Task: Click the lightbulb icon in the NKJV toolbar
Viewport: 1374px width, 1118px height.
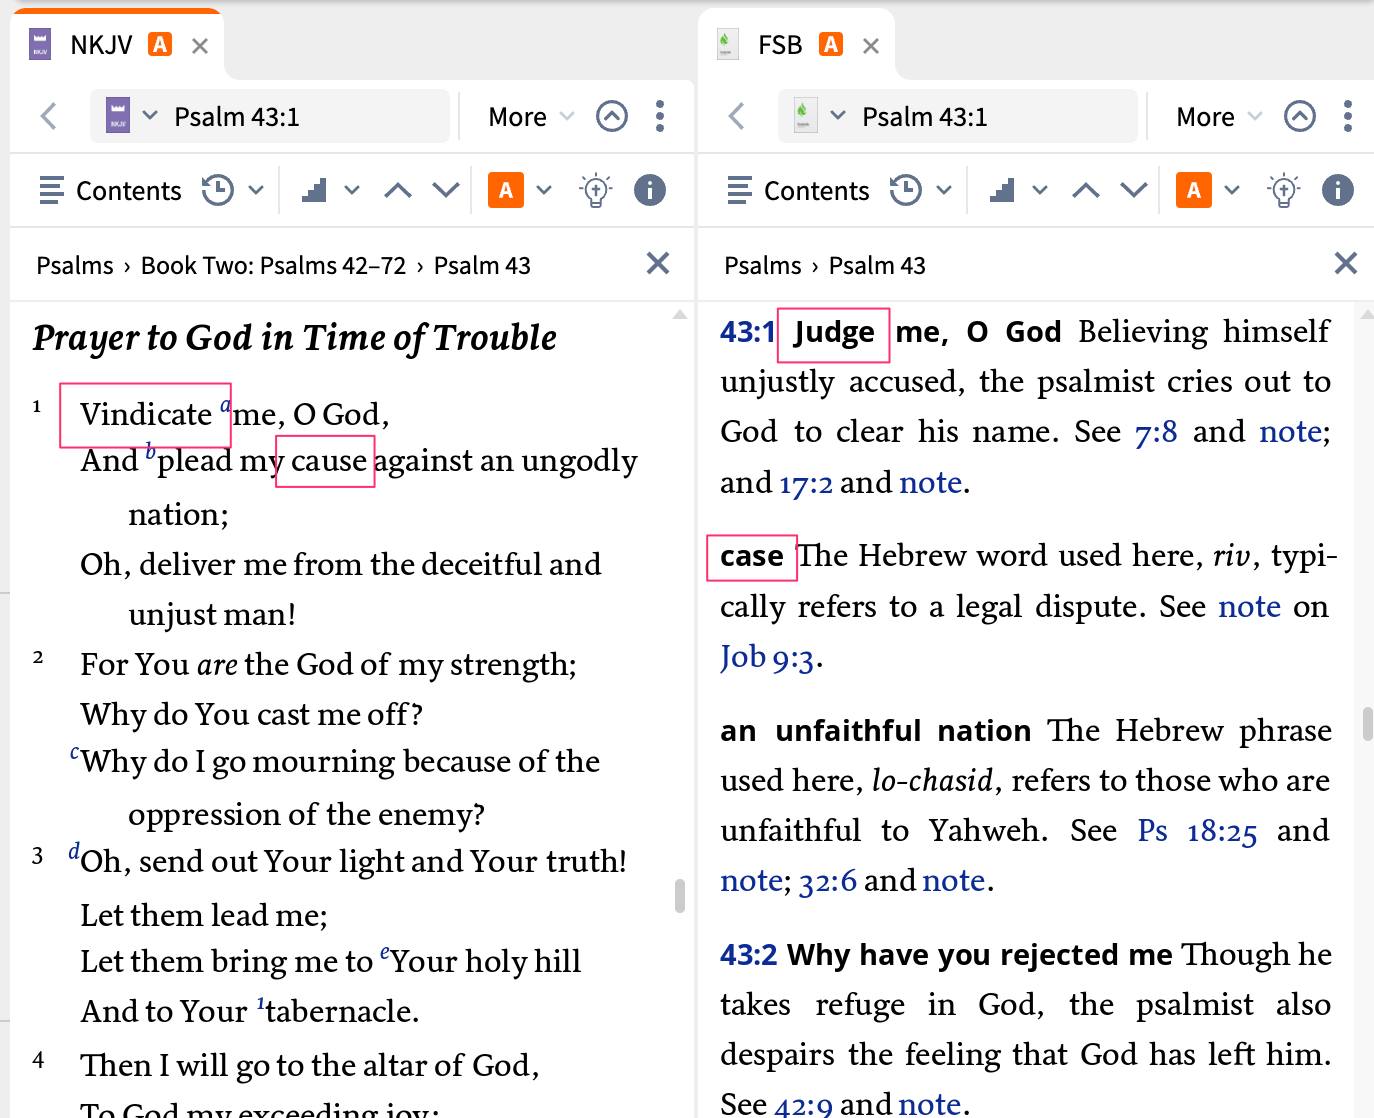Action: click(596, 190)
